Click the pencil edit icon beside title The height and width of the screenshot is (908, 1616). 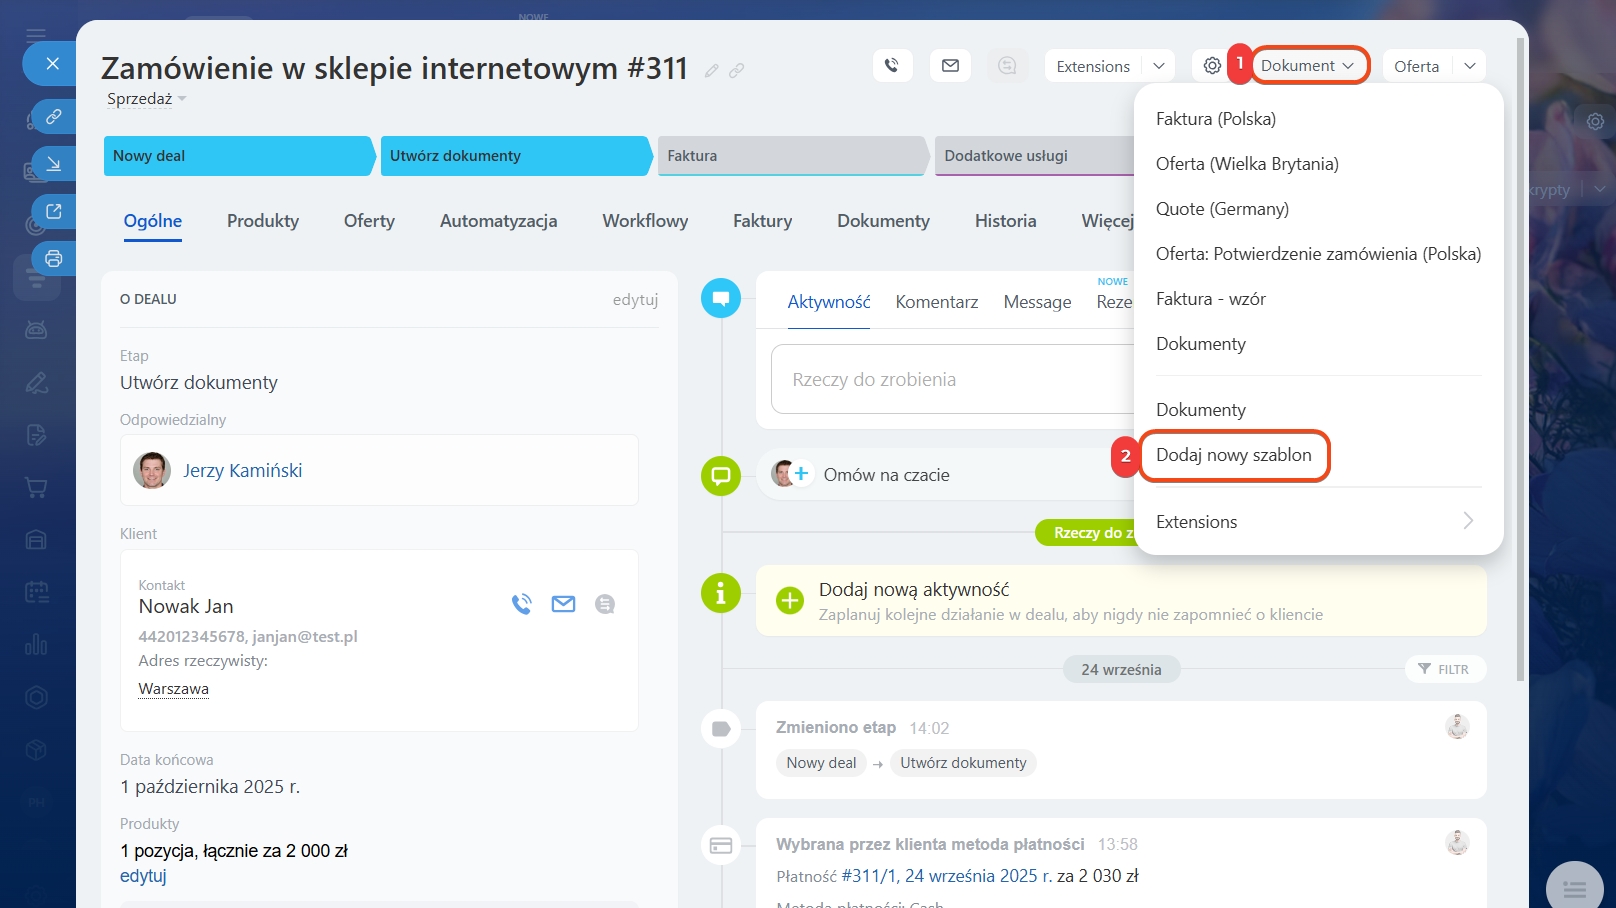712,71
